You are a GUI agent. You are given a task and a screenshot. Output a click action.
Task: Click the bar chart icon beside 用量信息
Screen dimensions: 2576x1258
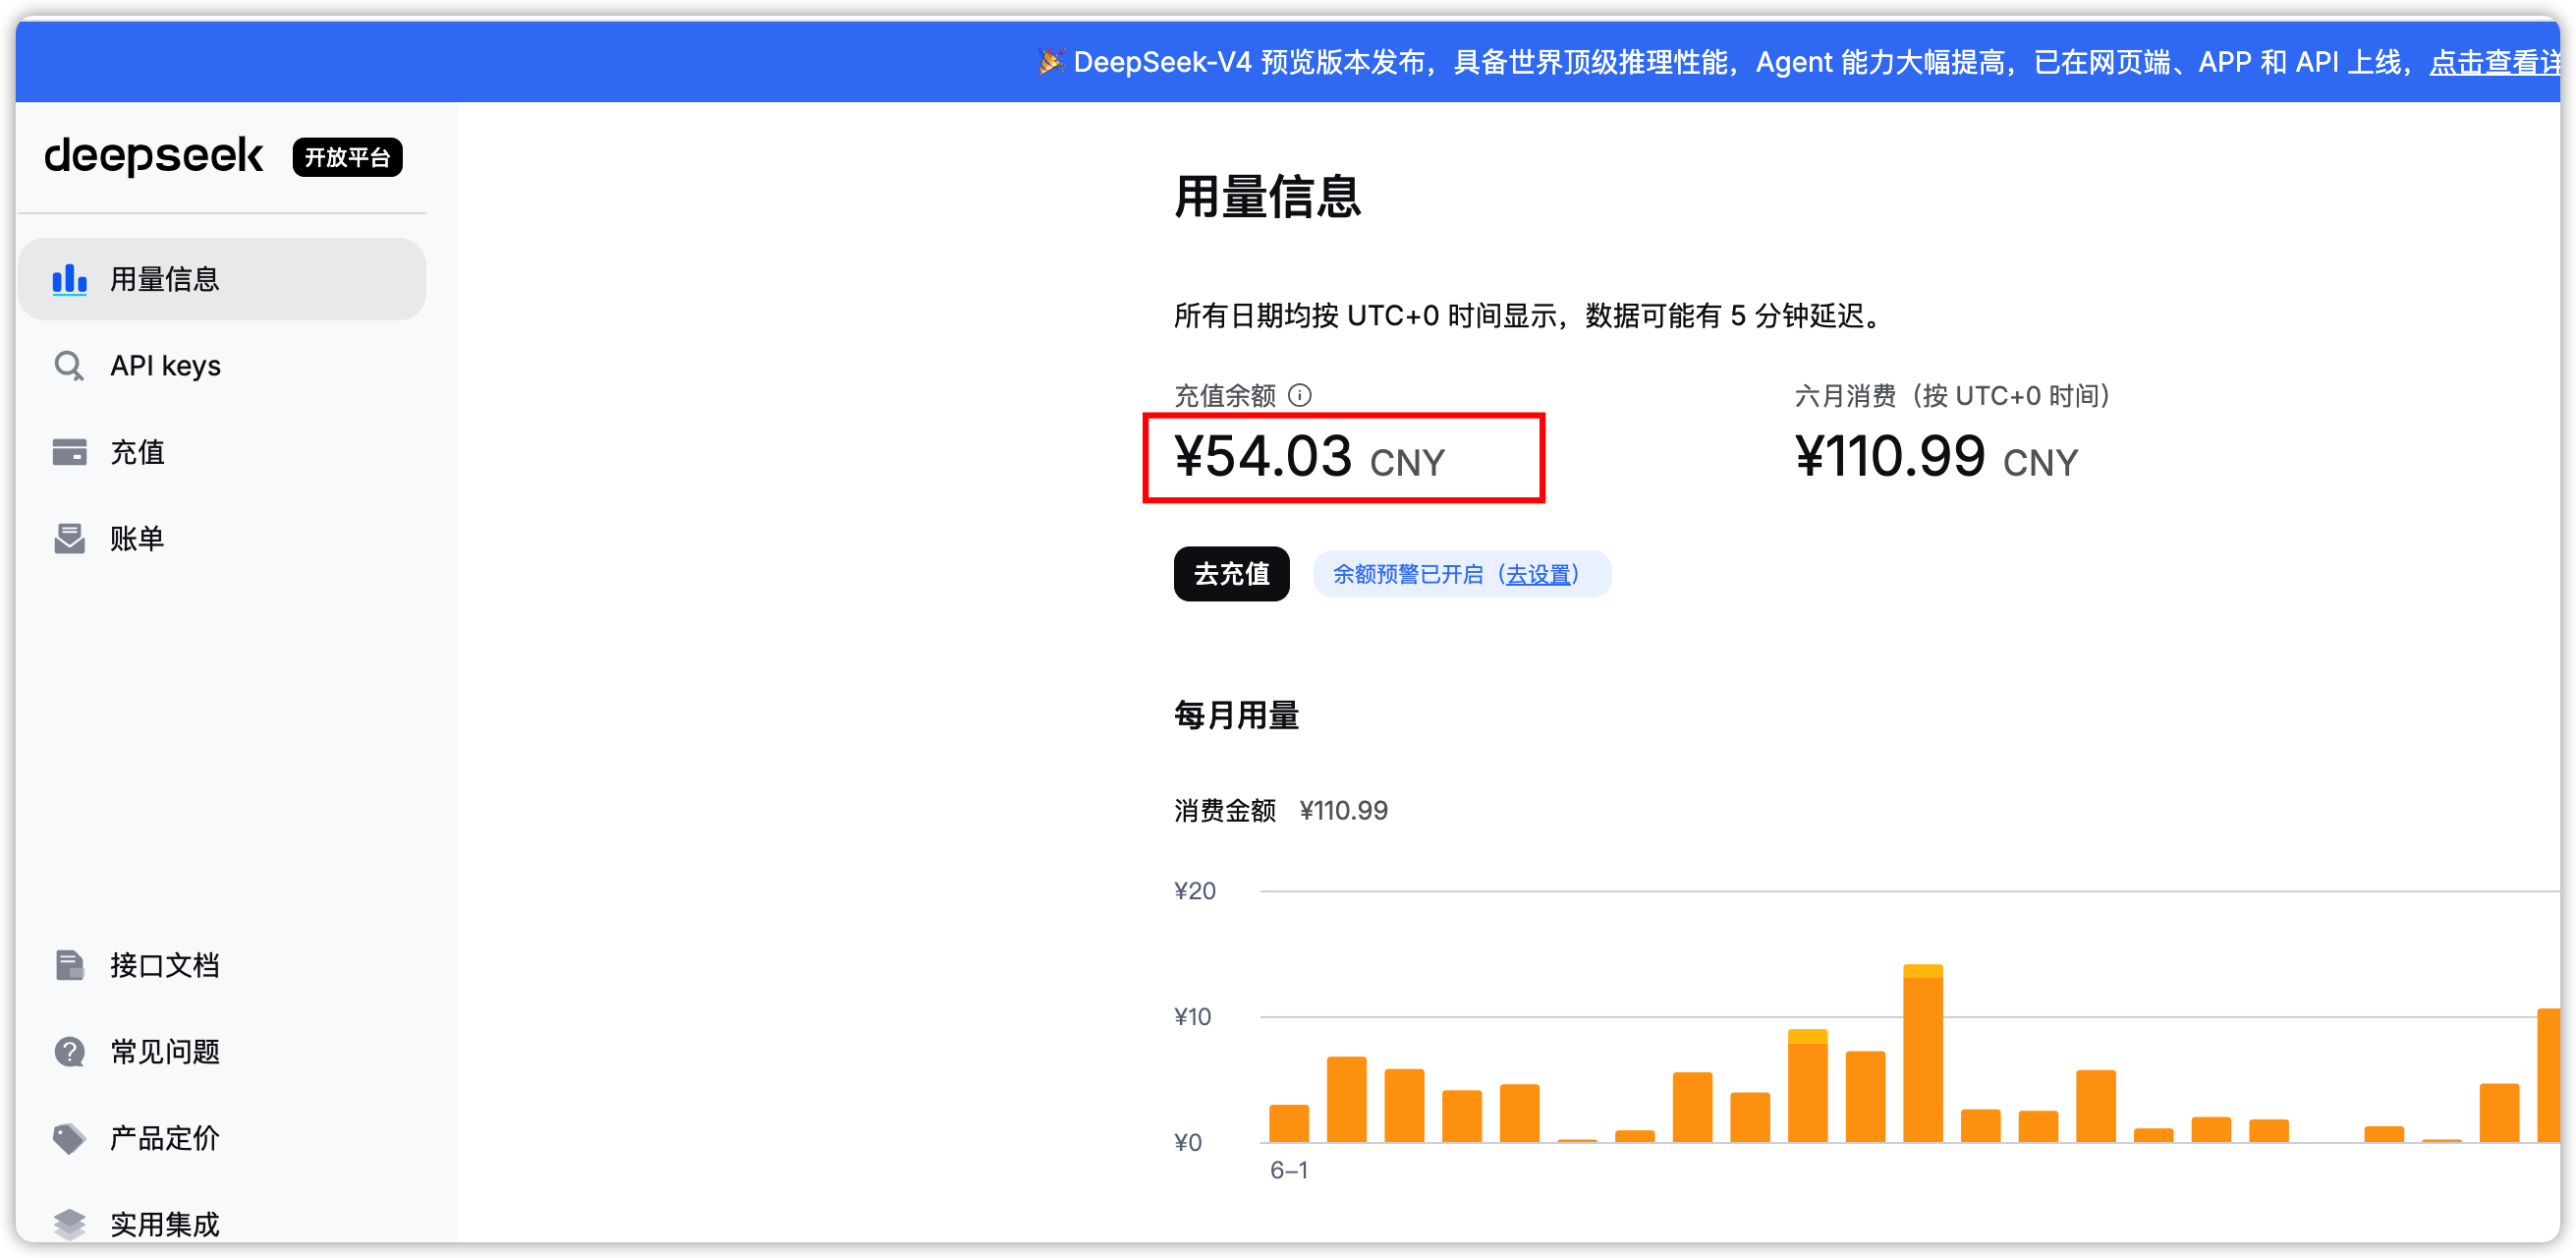[x=69, y=279]
